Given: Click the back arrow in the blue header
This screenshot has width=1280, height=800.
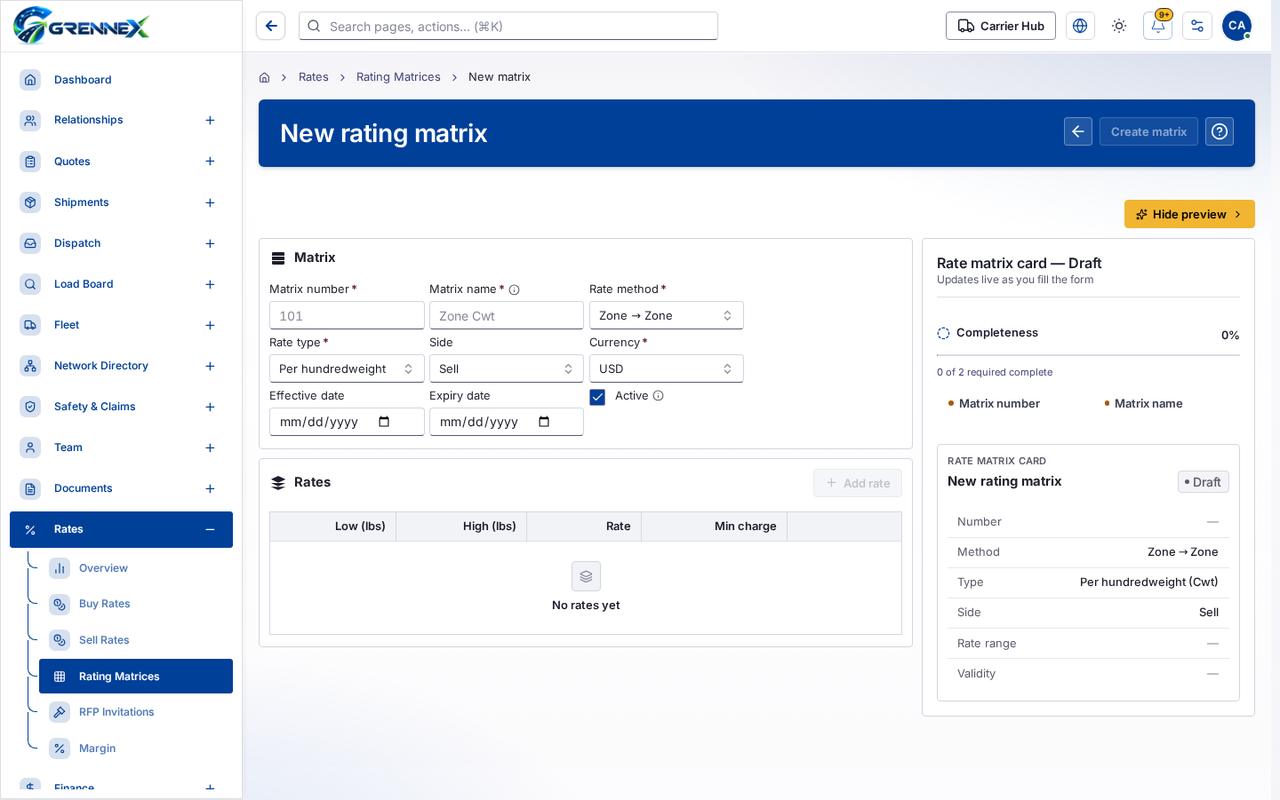Looking at the screenshot, I should coord(1078,131).
